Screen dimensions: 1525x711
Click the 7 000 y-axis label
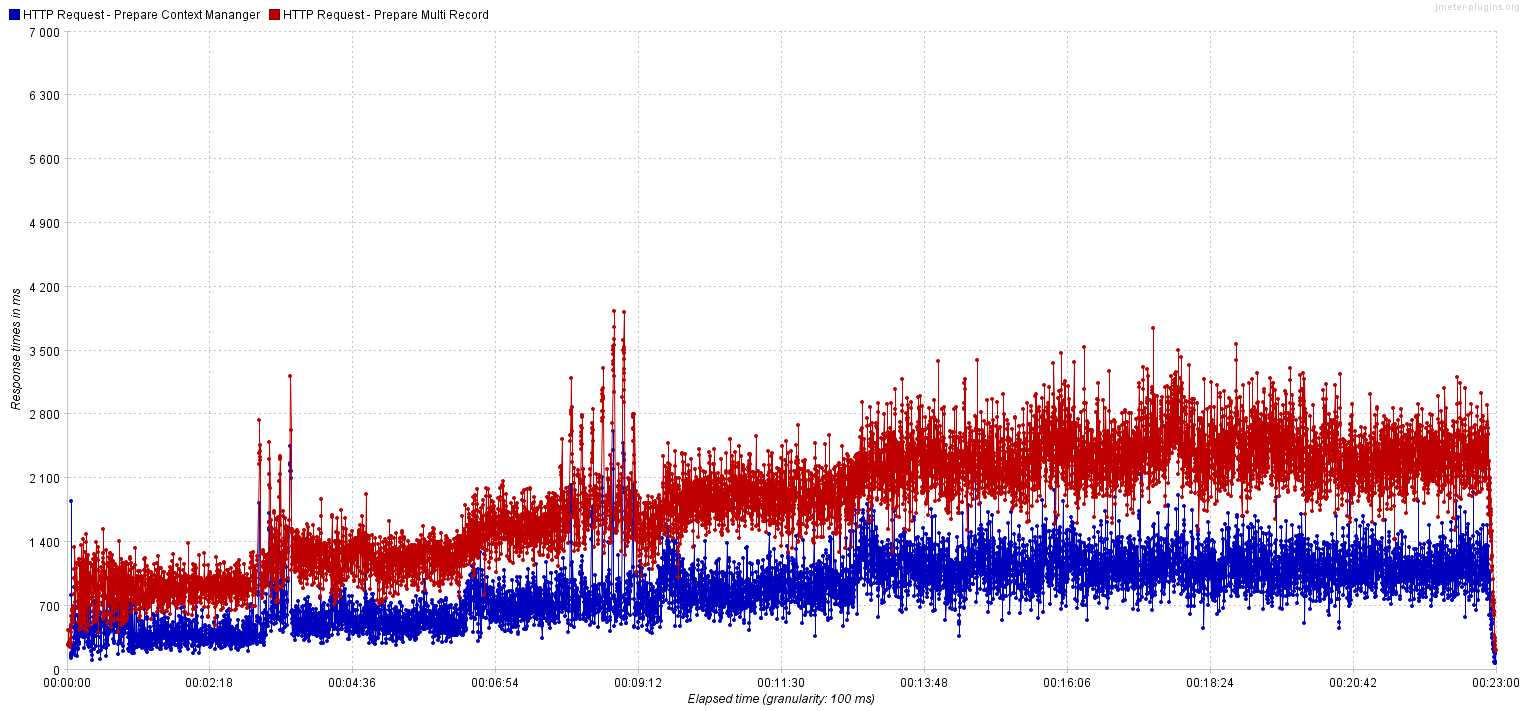click(x=44, y=32)
